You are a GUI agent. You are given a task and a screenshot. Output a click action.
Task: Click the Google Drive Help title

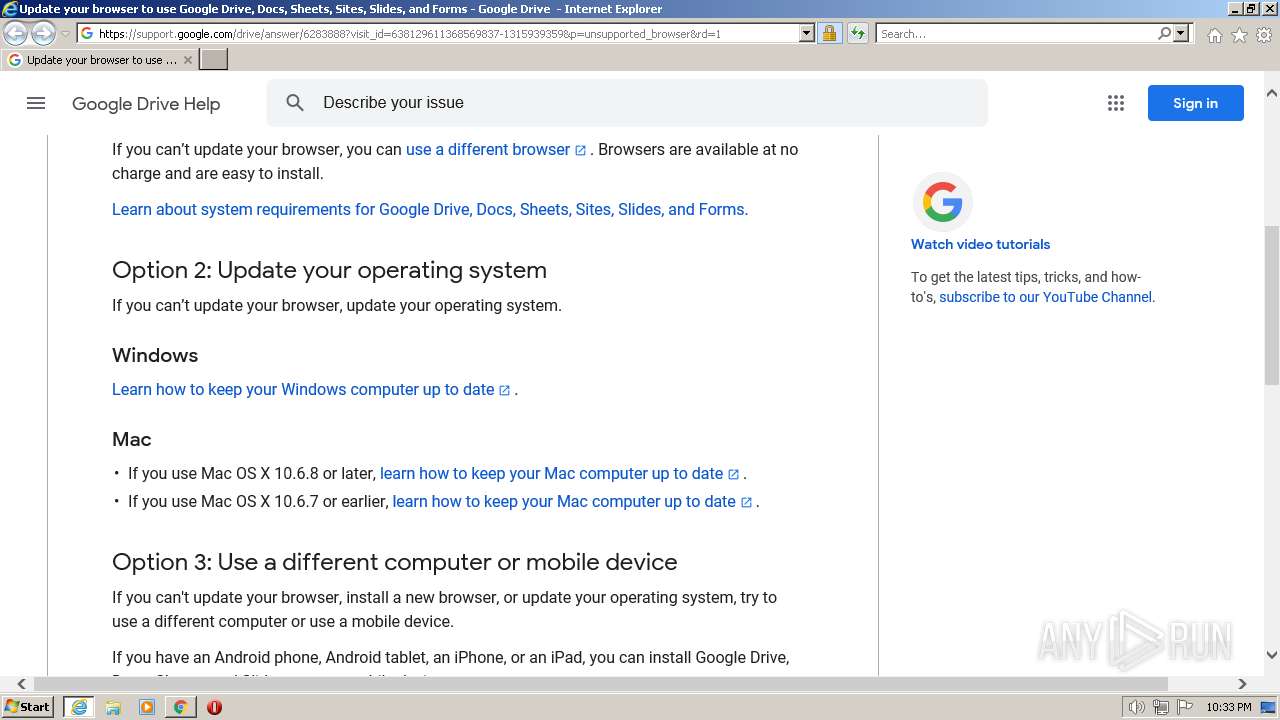tap(146, 104)
